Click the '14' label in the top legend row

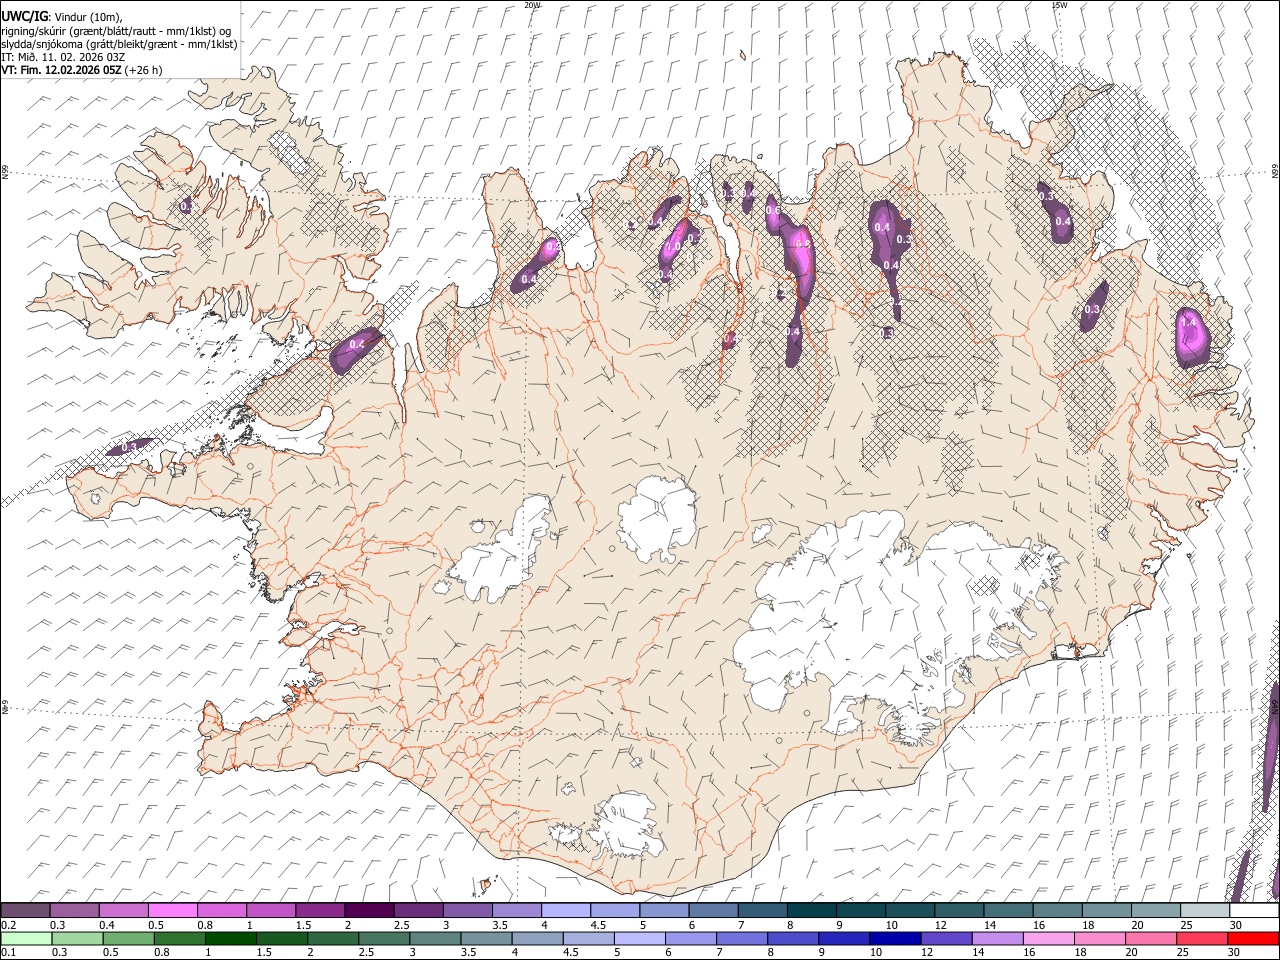coord(989,925)
